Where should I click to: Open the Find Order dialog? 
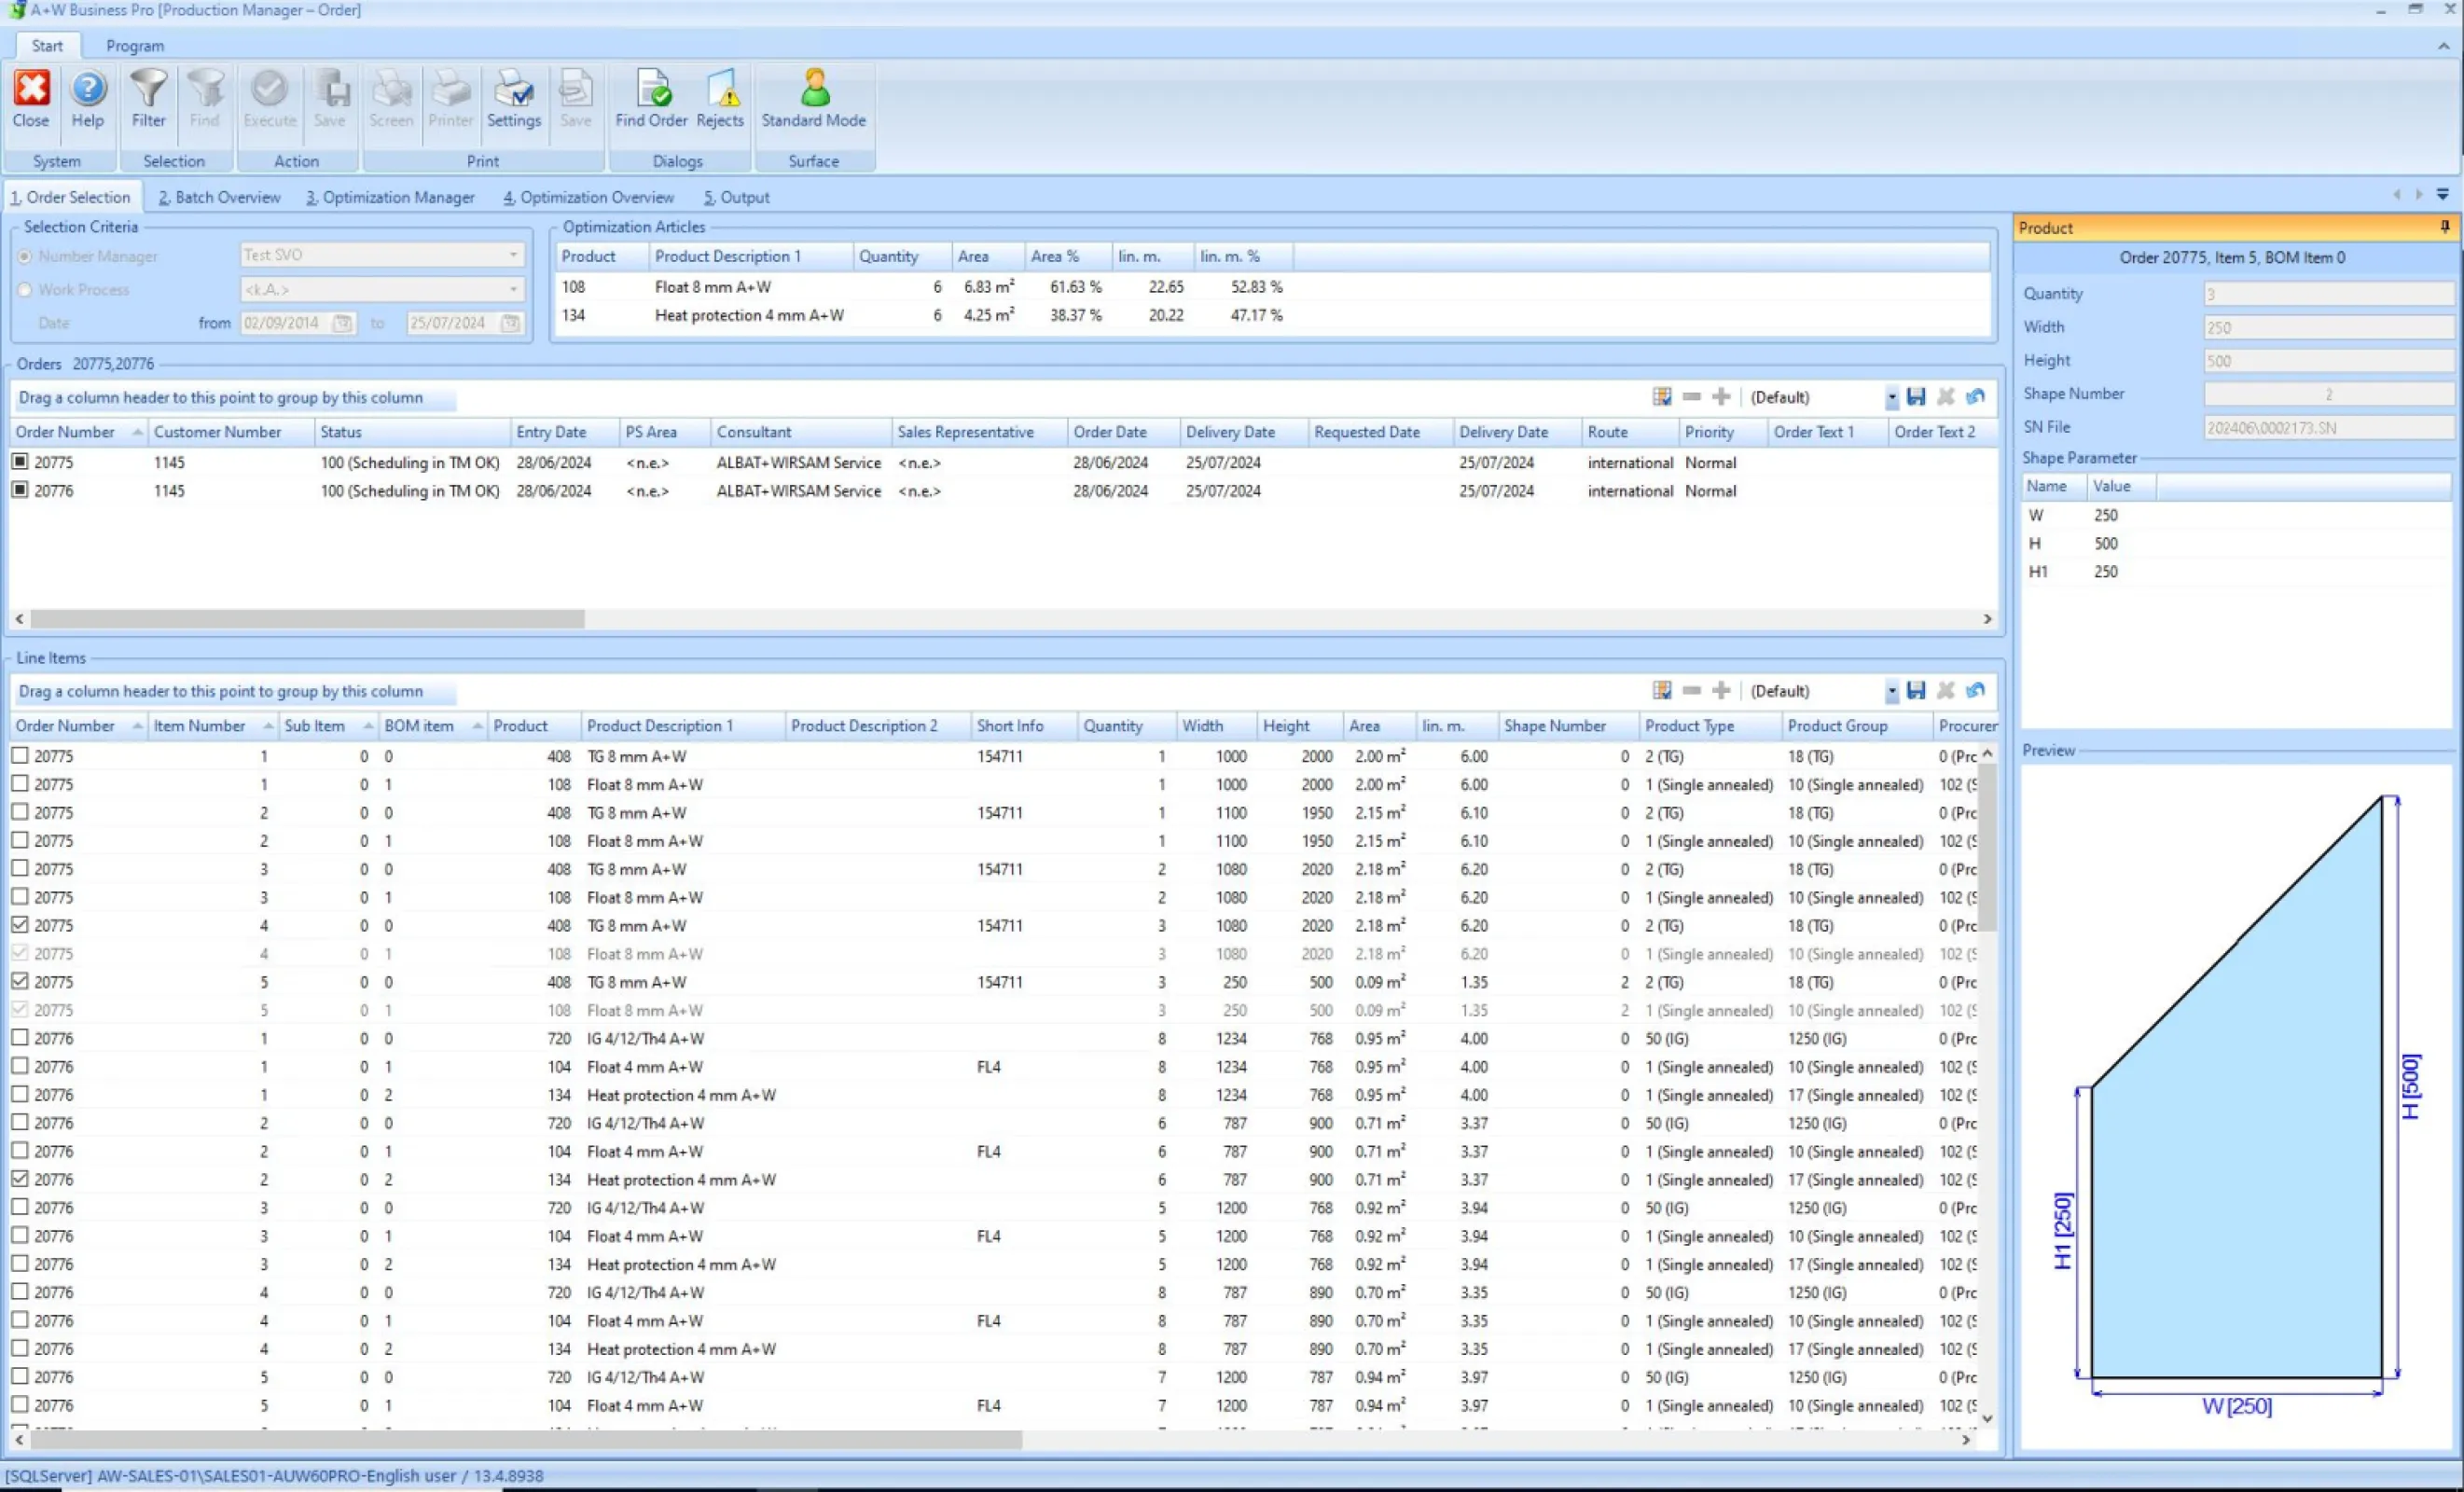(x=651, y=100)
